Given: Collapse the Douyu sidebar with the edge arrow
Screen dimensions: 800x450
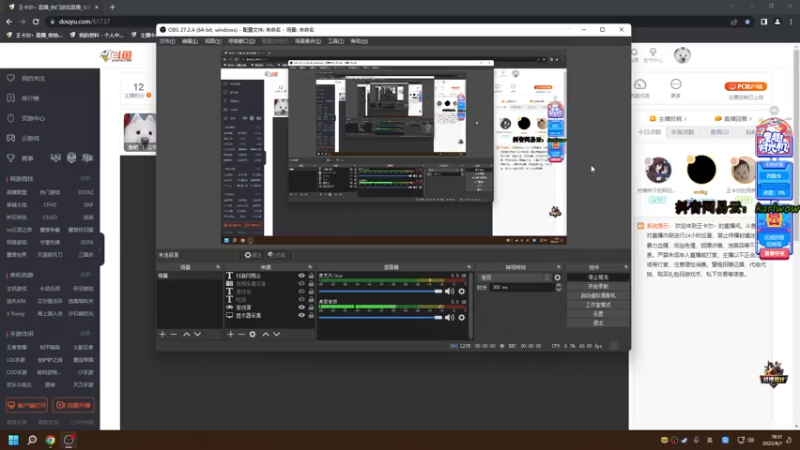Looking at the screenshot, I should [x=101, y=249].
